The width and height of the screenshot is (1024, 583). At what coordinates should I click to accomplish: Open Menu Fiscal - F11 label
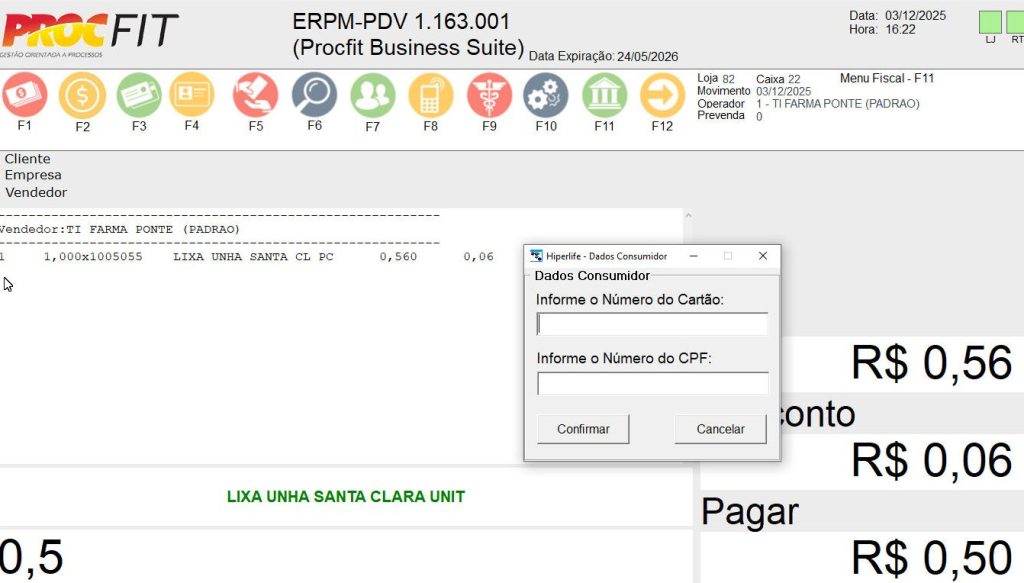[x=887, y=78]
